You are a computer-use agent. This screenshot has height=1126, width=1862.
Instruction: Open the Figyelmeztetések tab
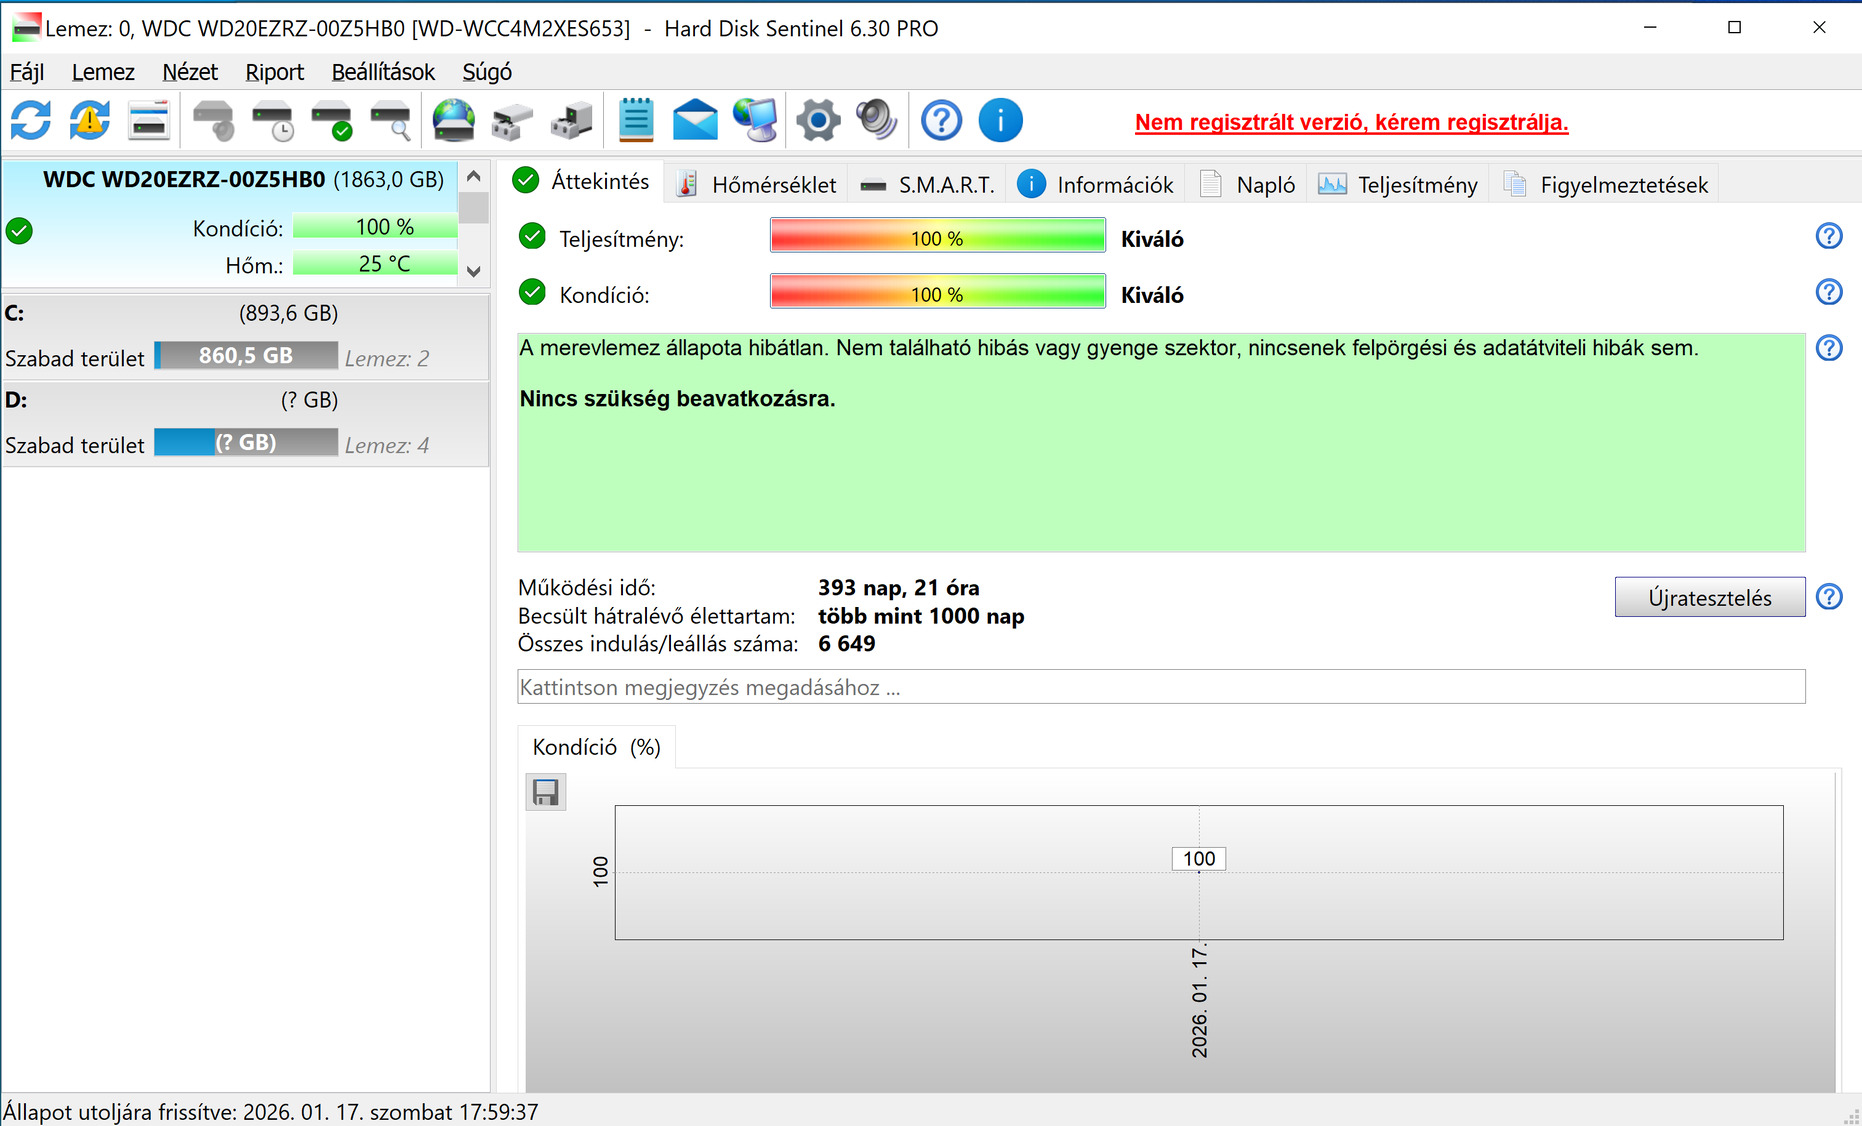[x=1605, y=185]
